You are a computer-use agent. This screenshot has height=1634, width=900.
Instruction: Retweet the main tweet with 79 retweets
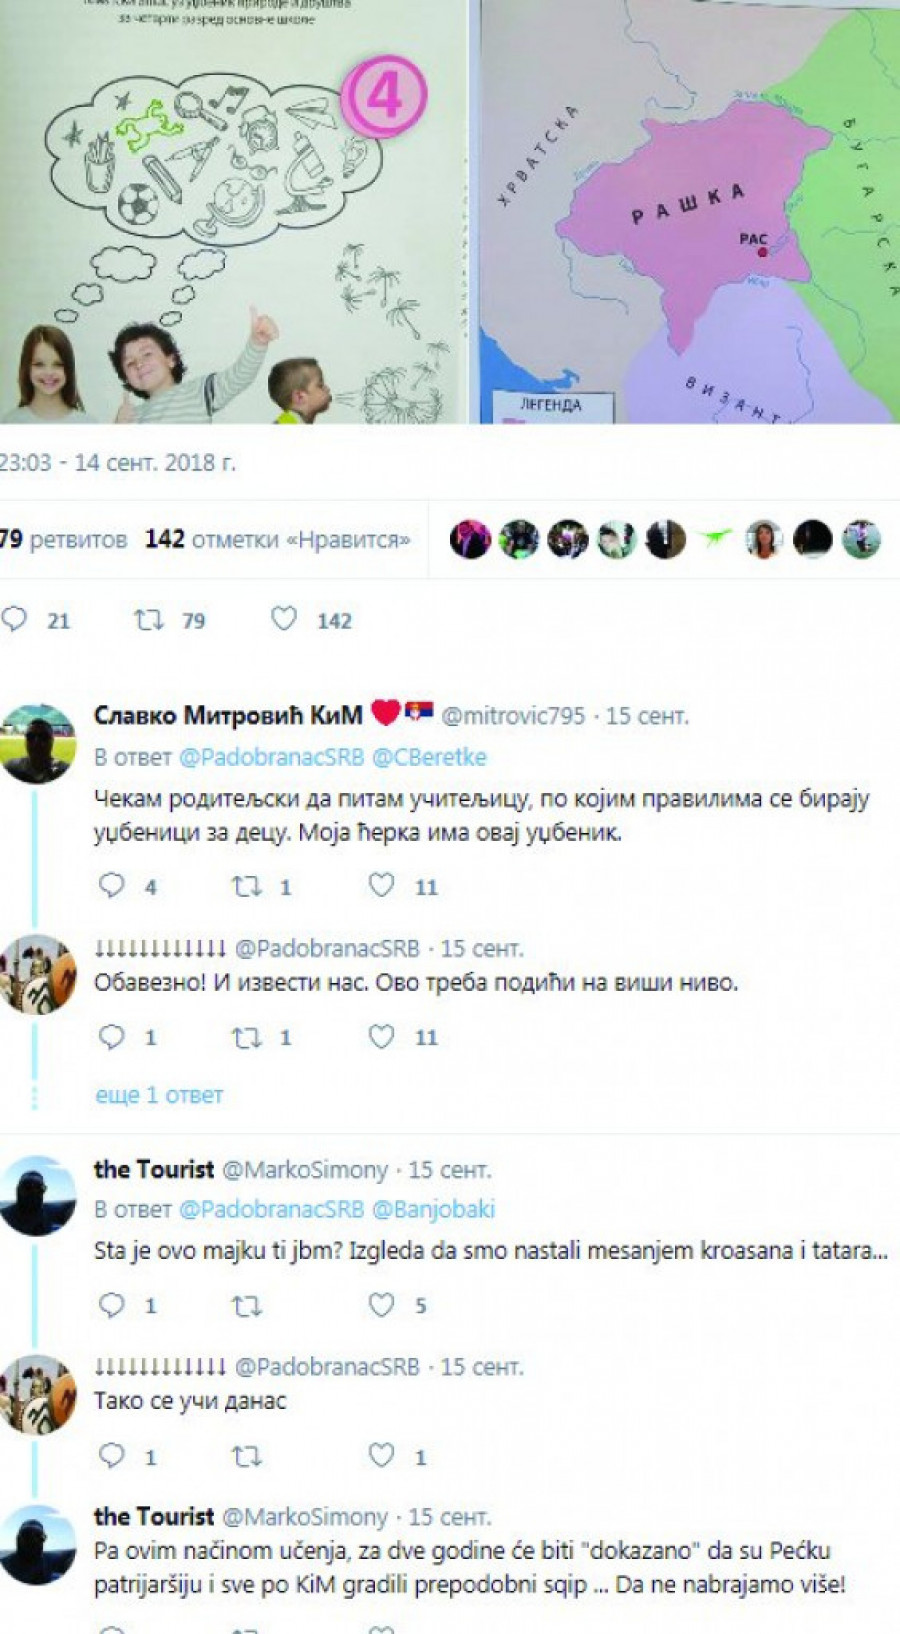pyautogui.click(x=149, y=620)
